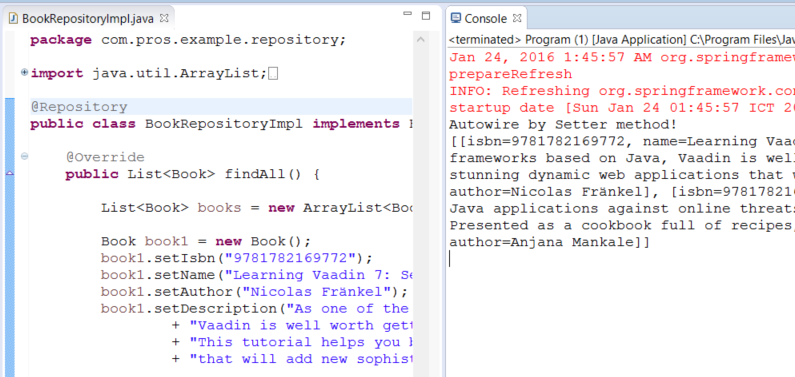This screenshot has height=377, width=795.
Task: Click the terminated Program (1) status text
Action: click(622, 40)
